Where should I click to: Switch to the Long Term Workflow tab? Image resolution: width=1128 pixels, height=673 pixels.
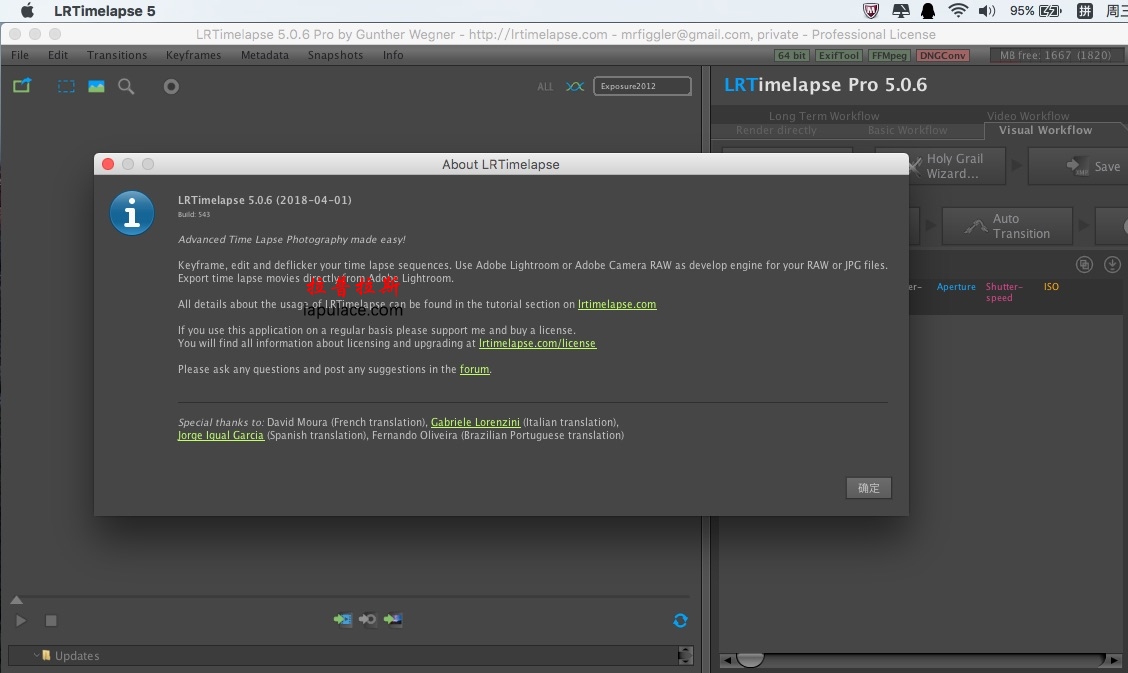824,116
